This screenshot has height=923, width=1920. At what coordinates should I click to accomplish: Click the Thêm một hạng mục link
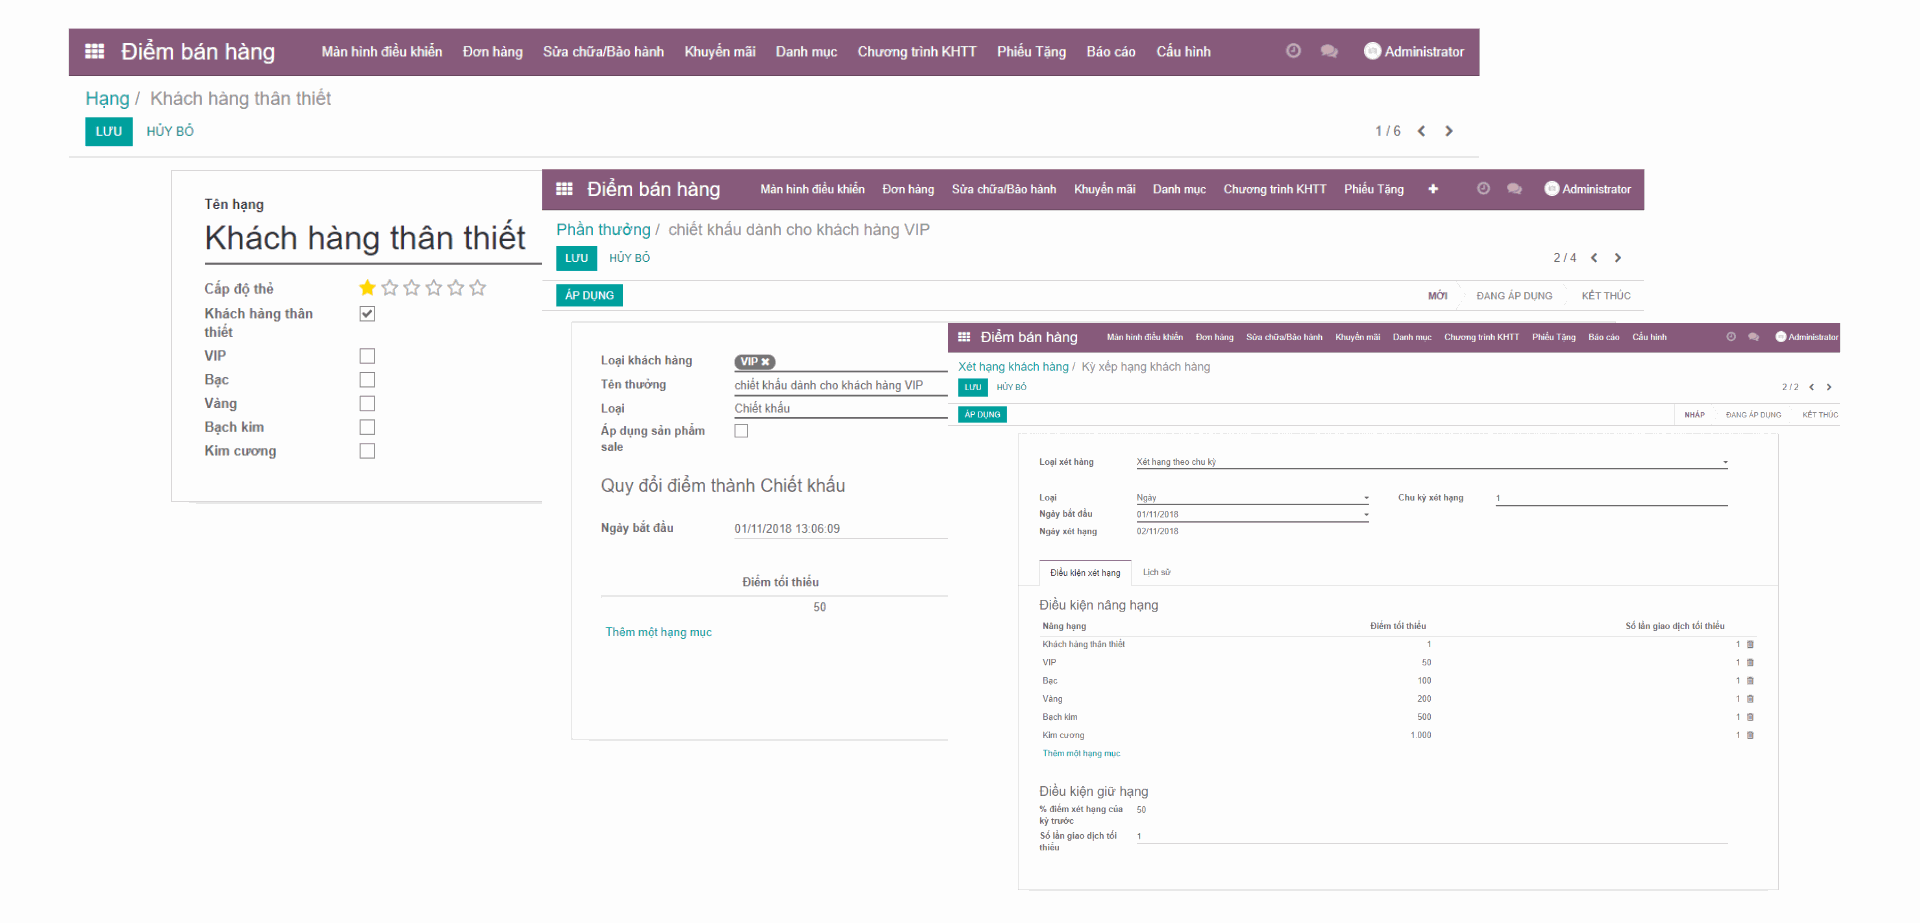(x=658, y=631)
